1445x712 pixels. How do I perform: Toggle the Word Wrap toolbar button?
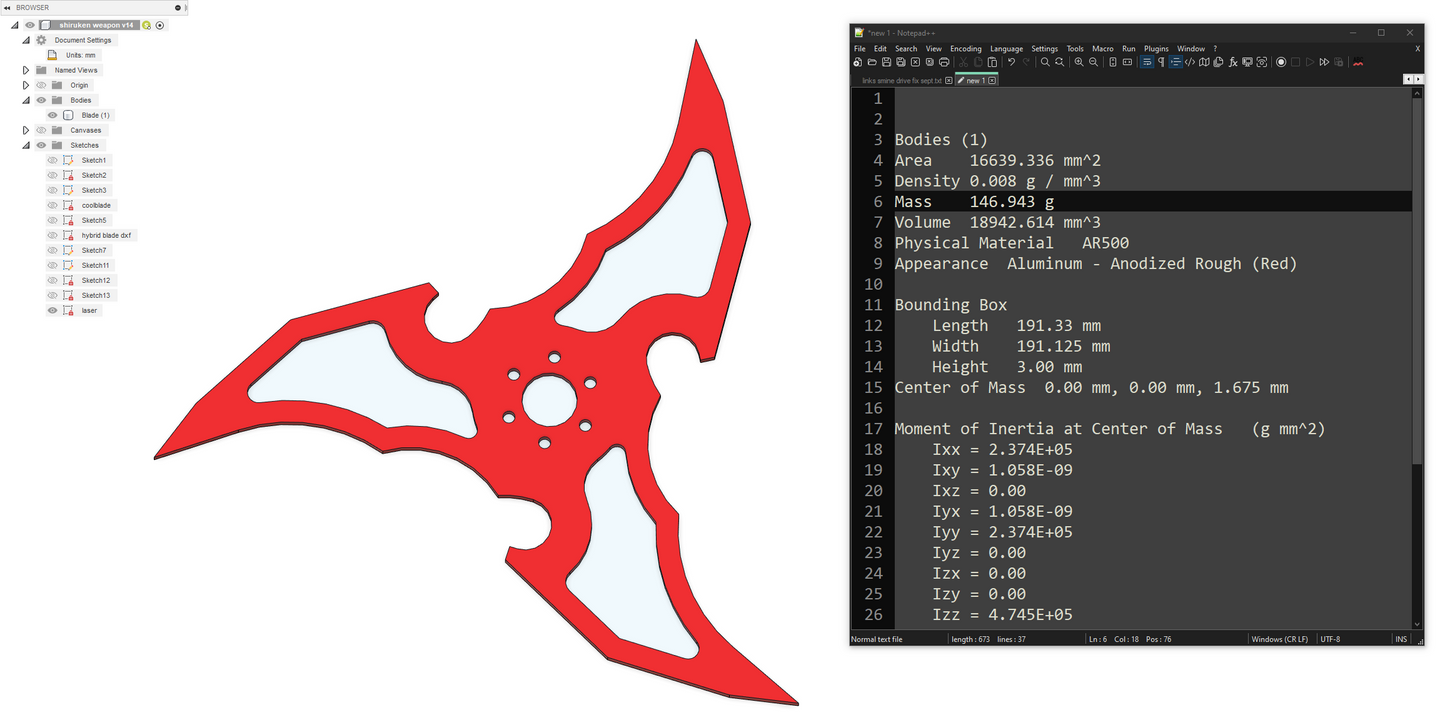1146,62
